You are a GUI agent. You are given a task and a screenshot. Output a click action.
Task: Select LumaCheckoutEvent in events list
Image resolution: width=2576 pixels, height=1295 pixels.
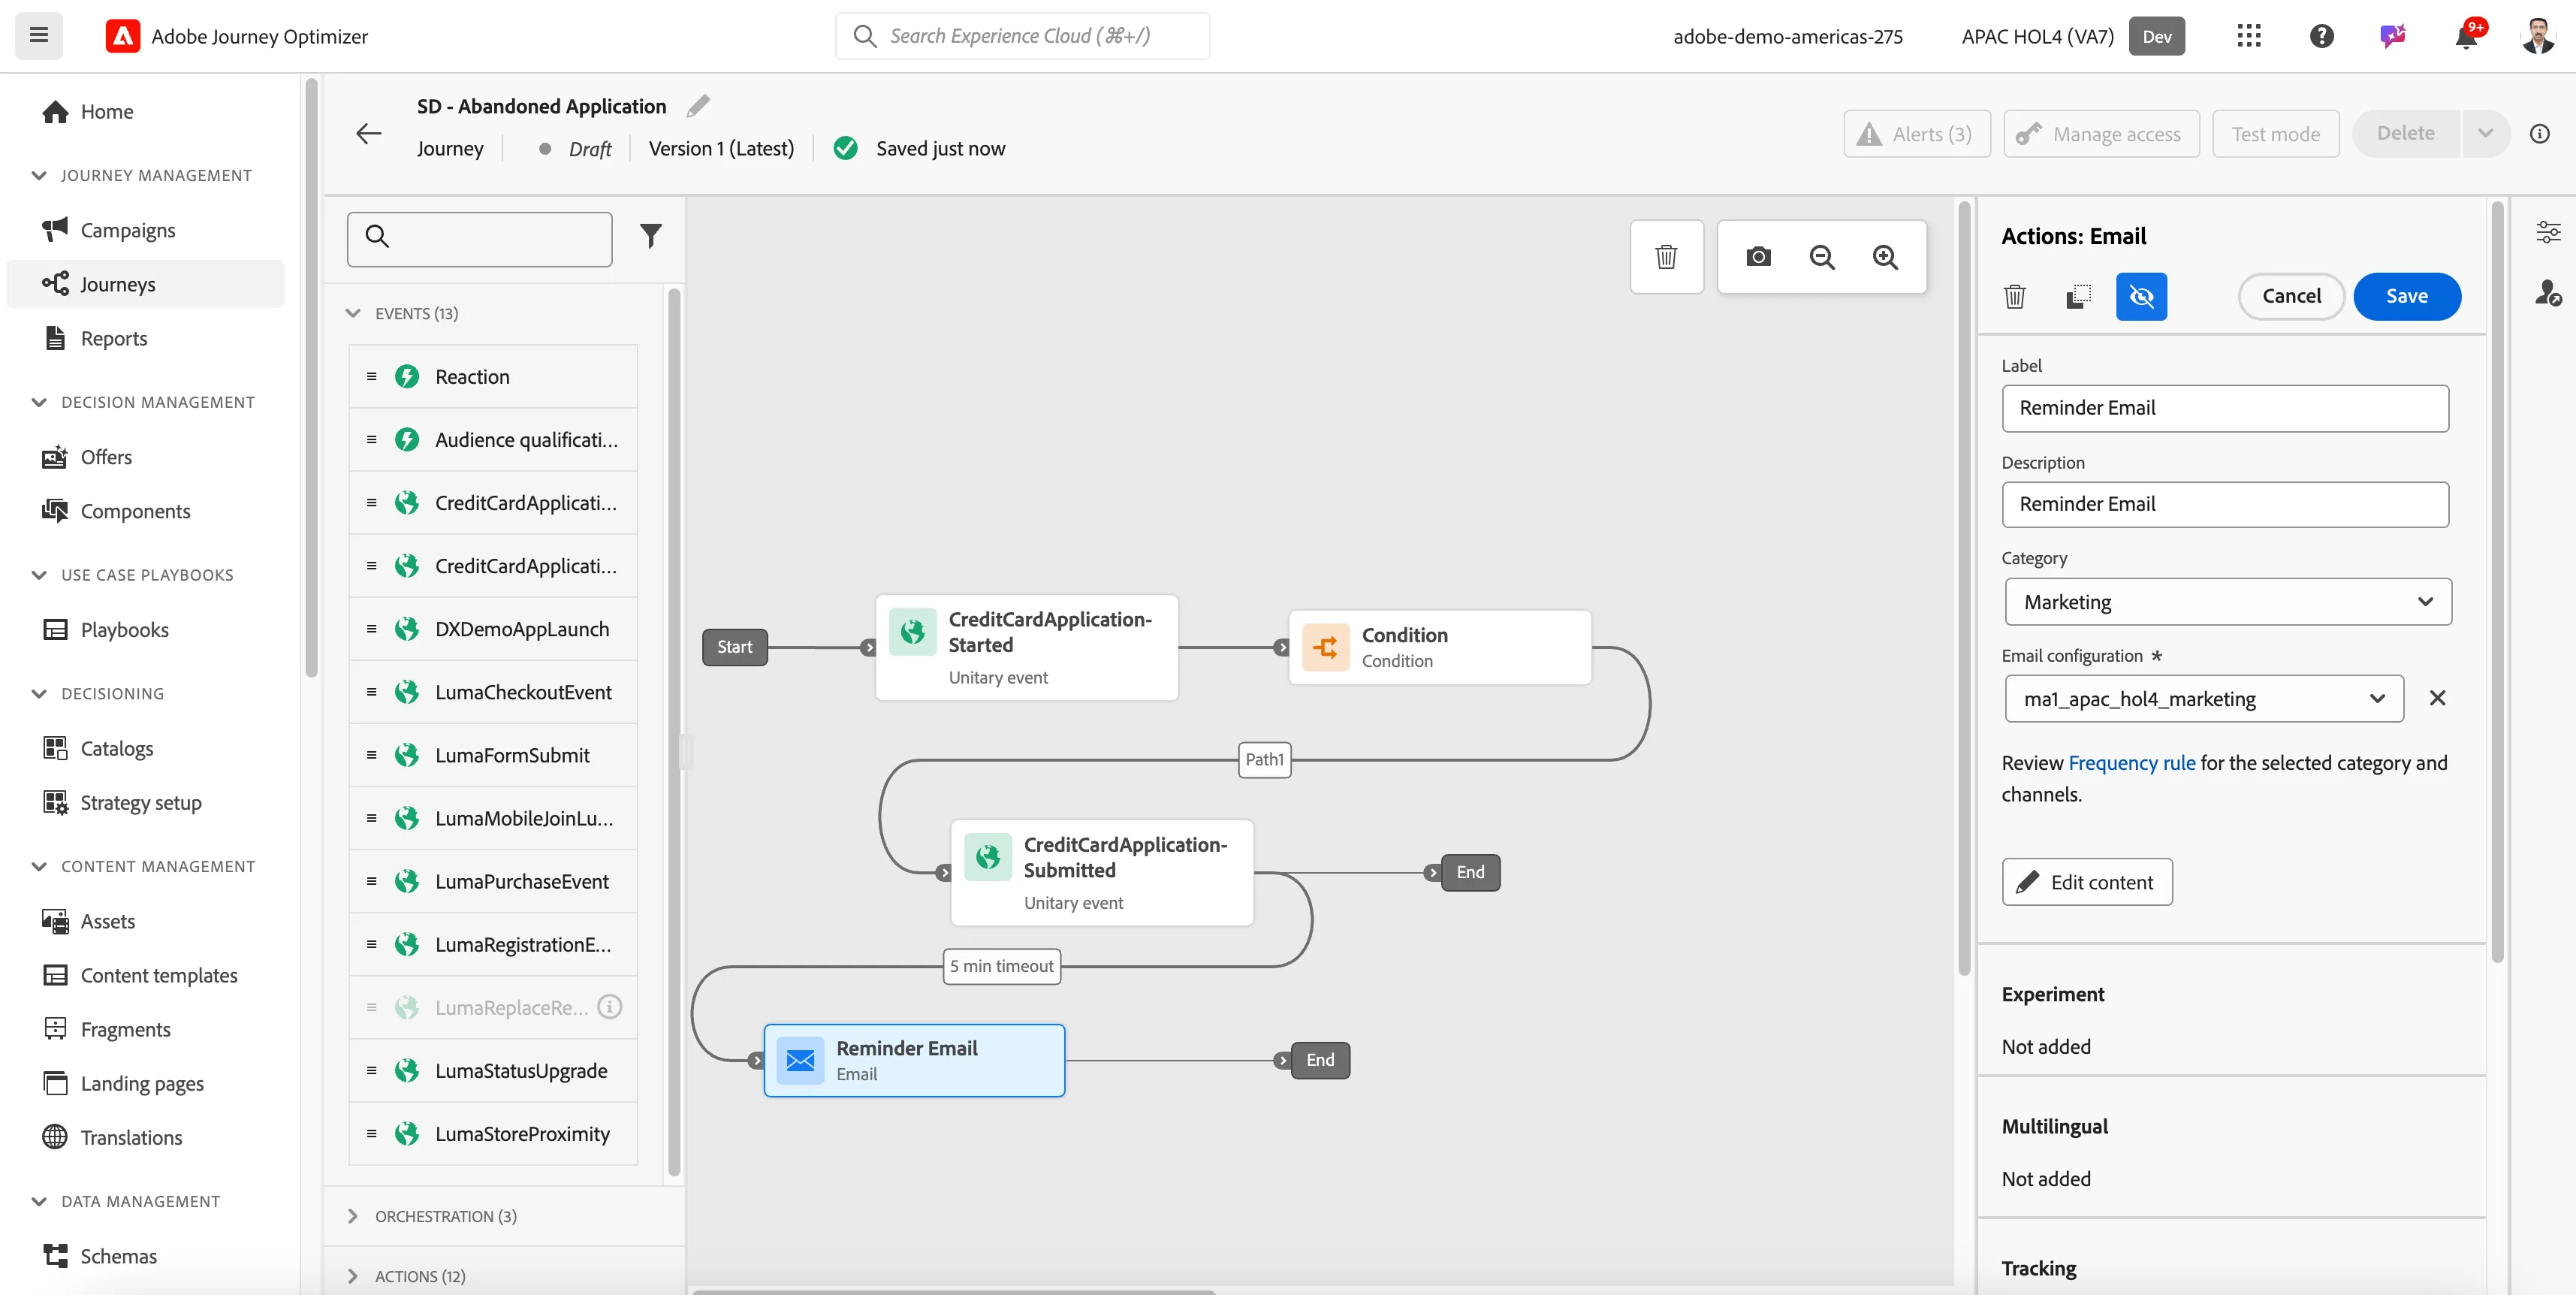(x=493, y=692)
